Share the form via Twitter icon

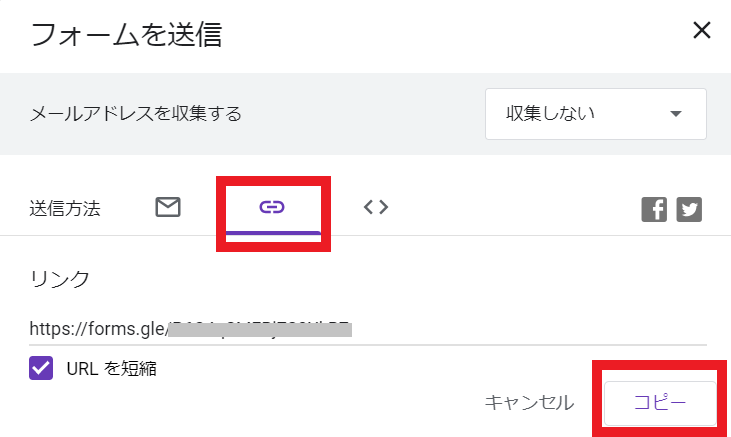click(689, 209)
